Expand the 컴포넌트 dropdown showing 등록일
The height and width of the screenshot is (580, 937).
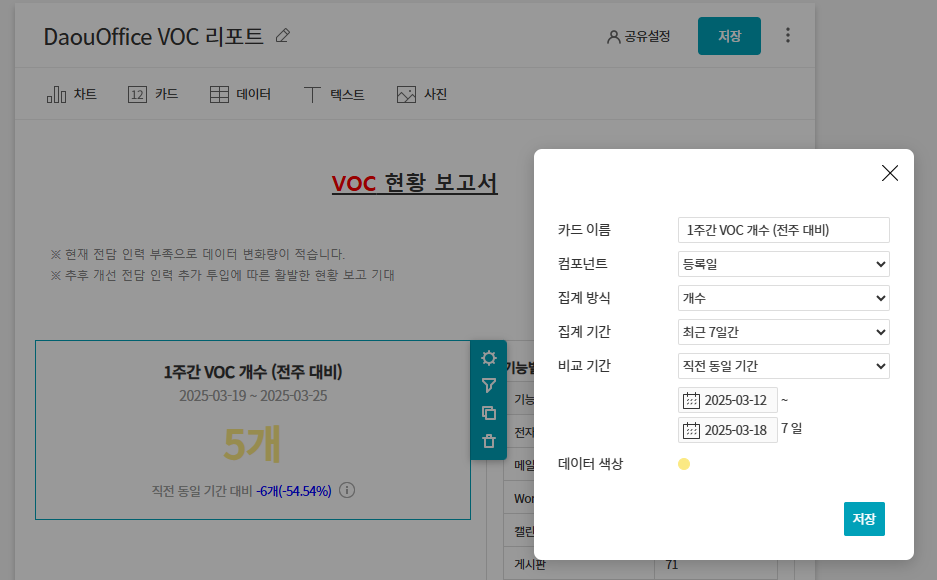coord(783,264)
